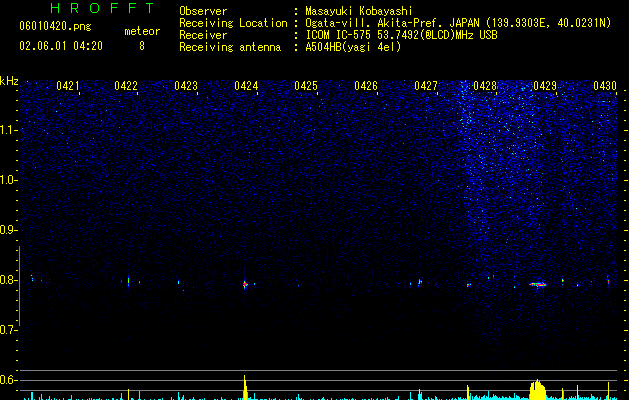Click the 0428 time marker
629x400 pixels.
coord(485,86)
